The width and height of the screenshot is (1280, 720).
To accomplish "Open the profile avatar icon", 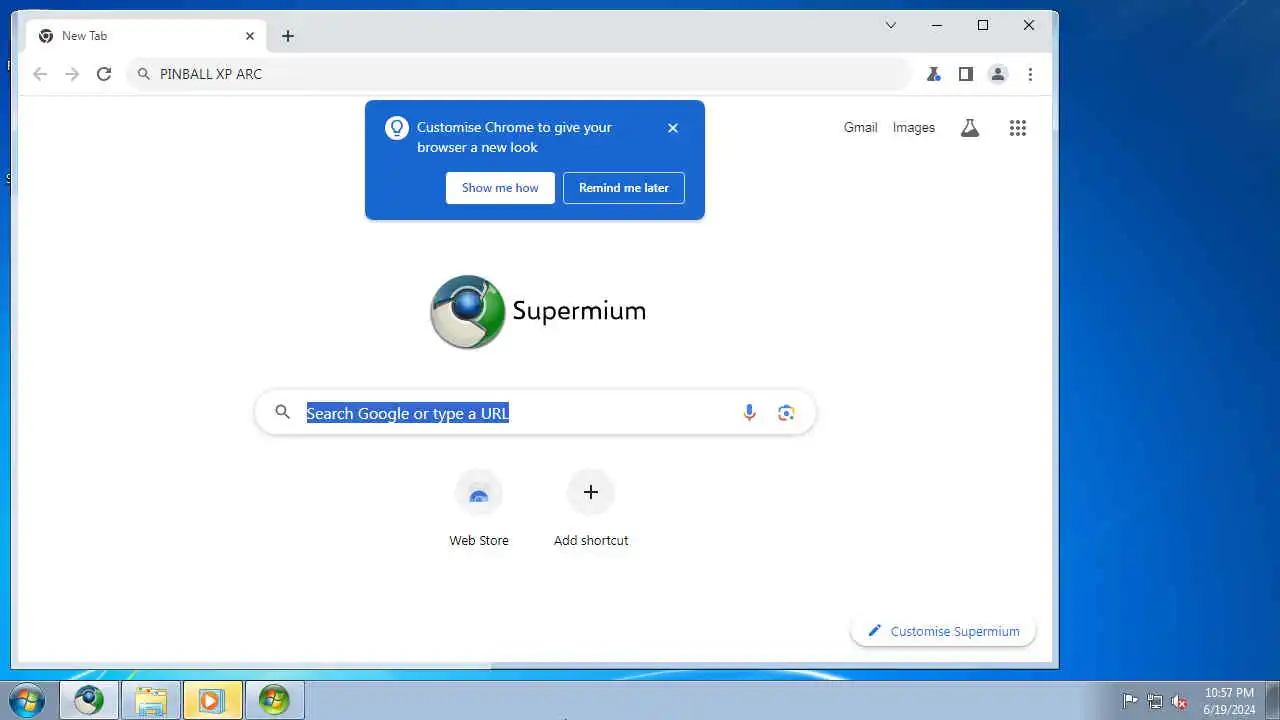I will [998, 74].
